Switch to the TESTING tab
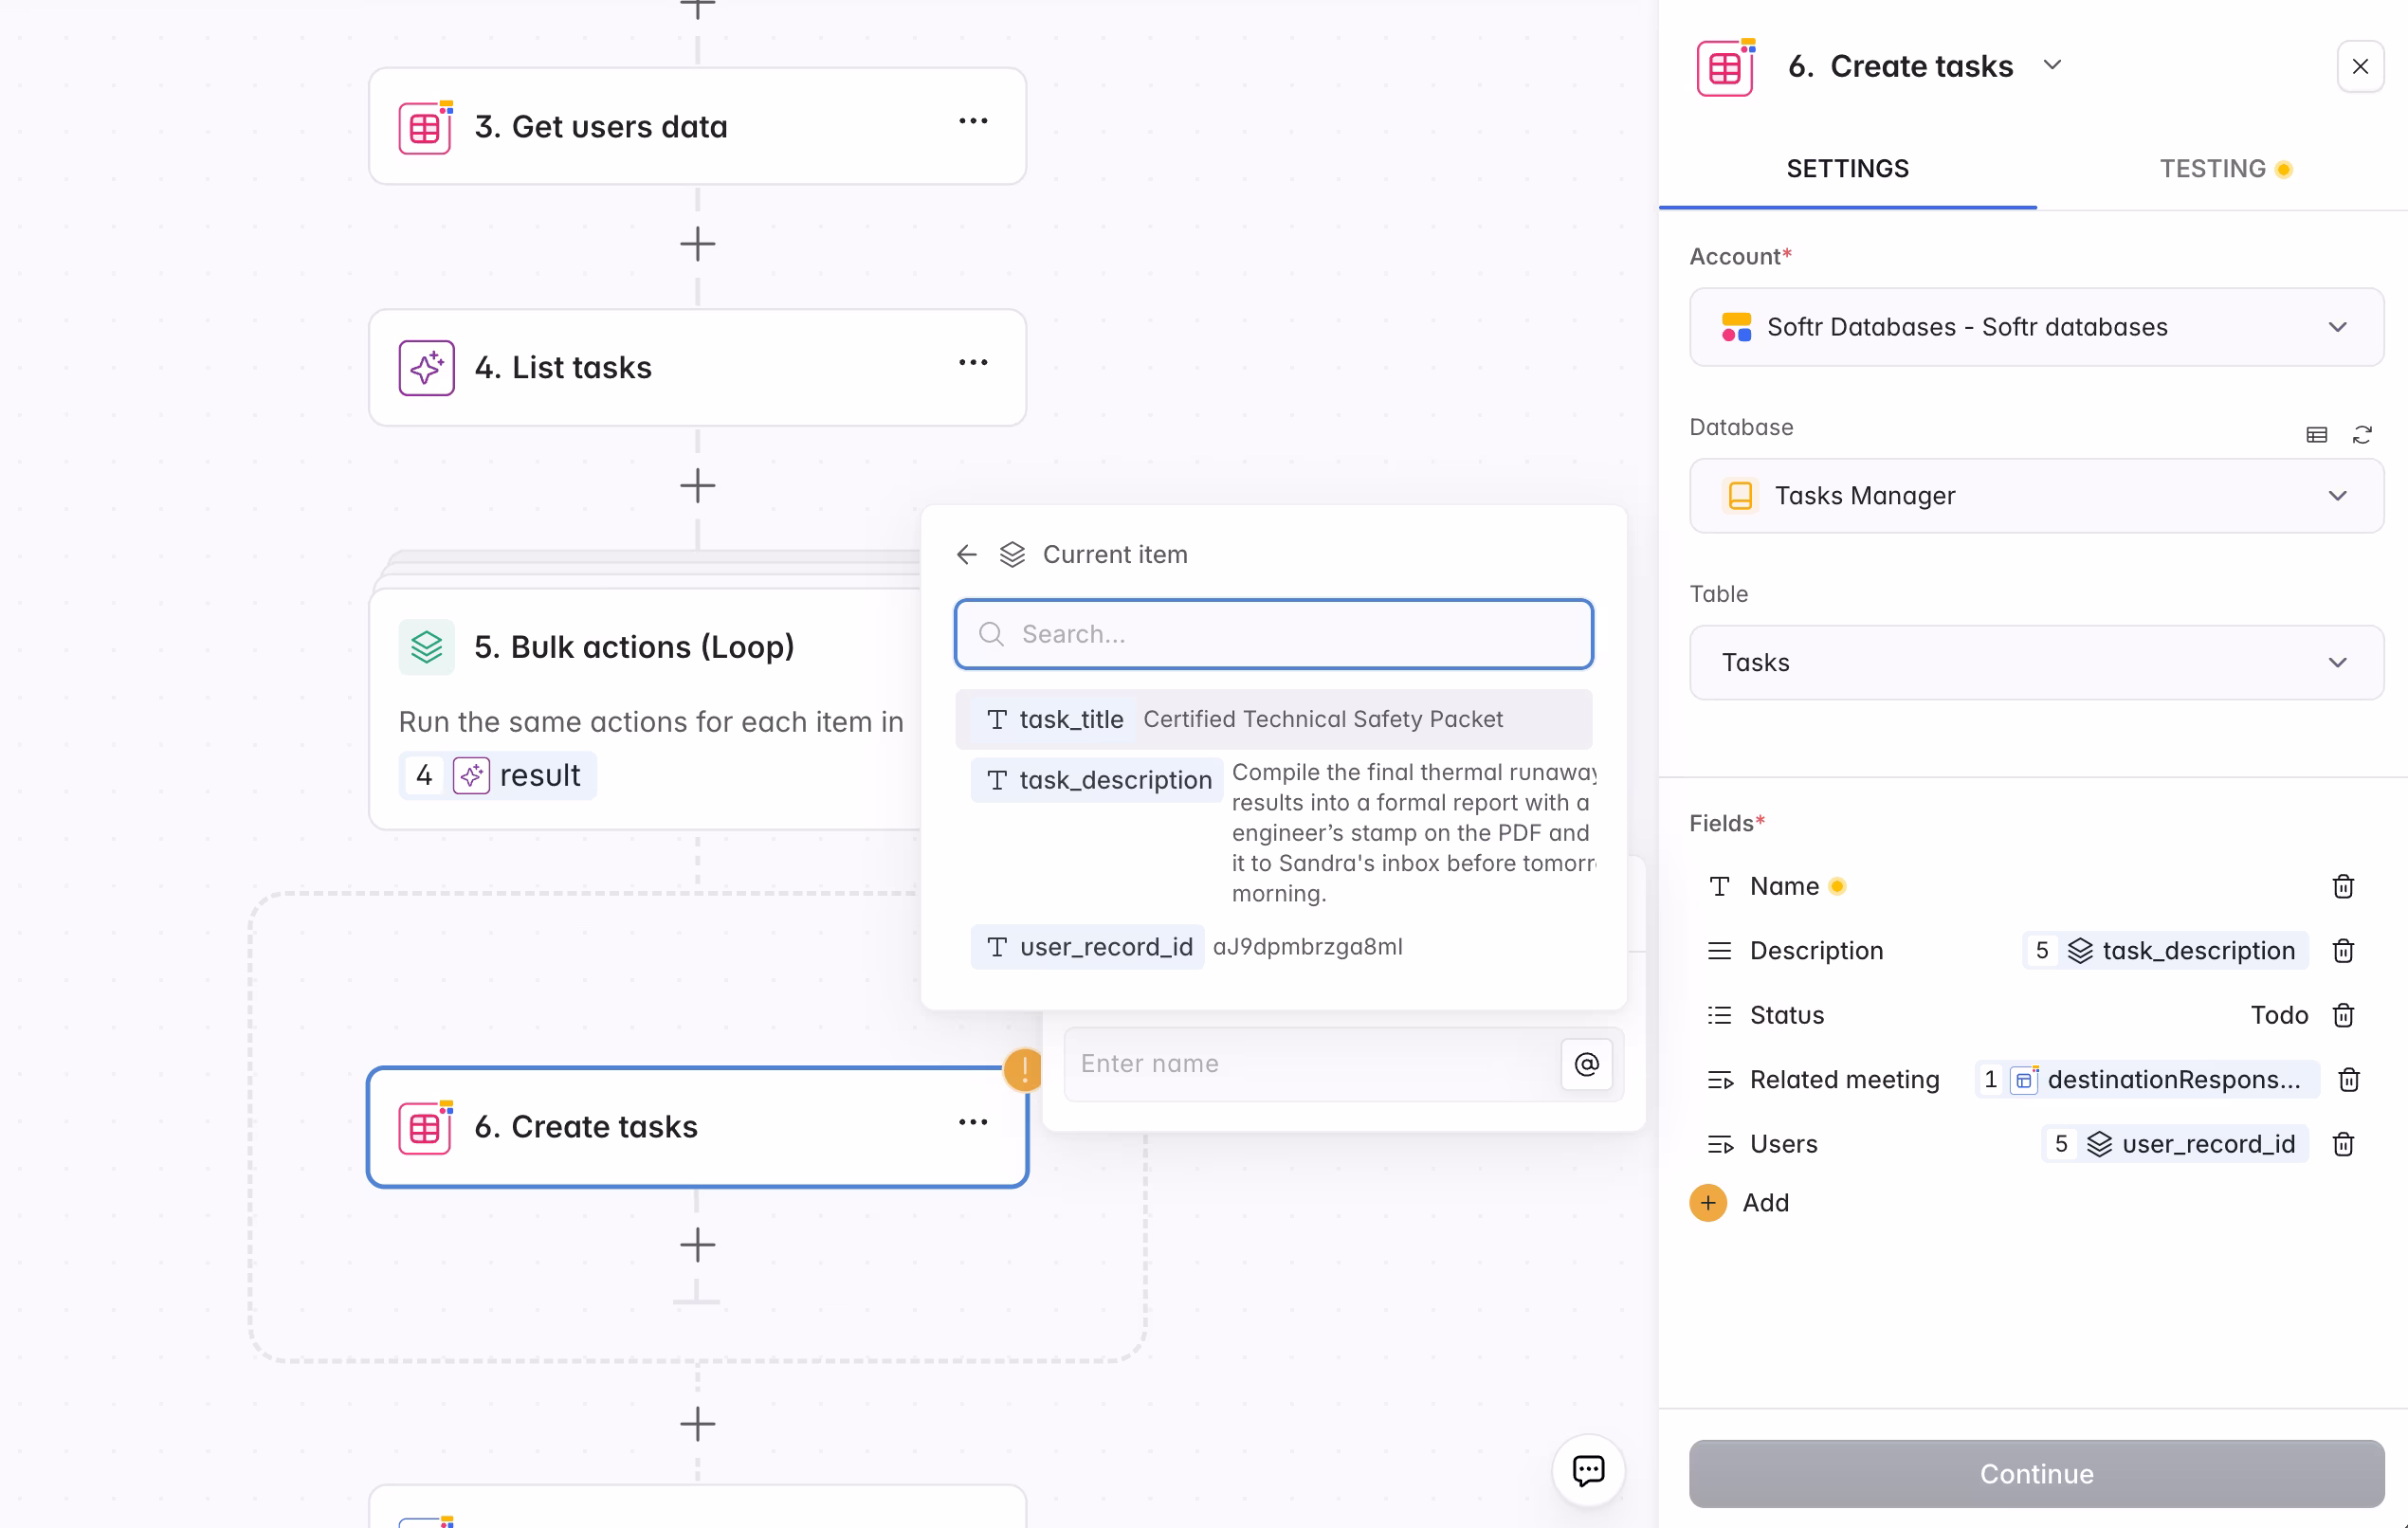 pos(2213,168)
